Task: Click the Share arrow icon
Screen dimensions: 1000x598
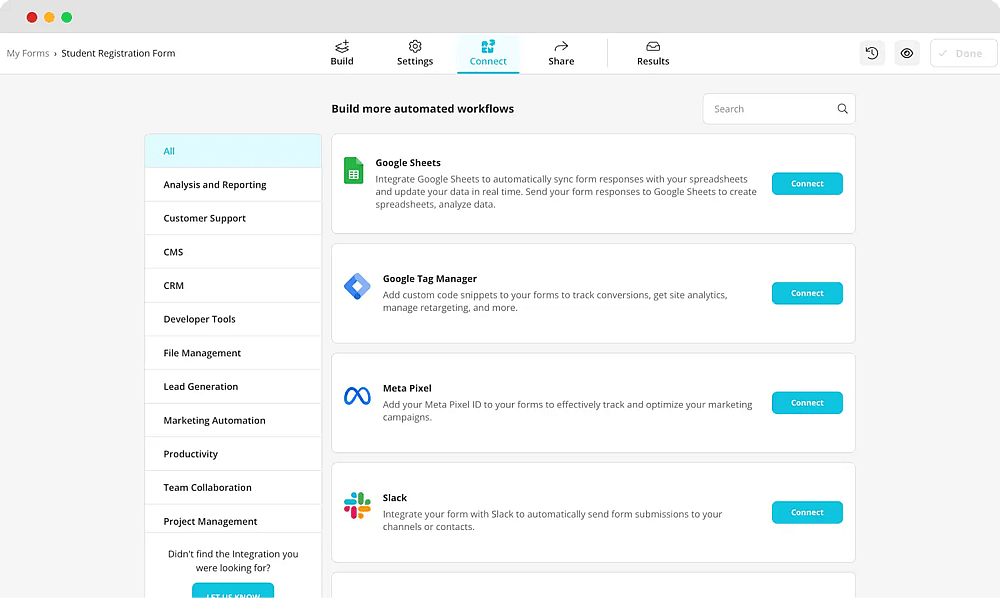Action: tap(561, 46)
